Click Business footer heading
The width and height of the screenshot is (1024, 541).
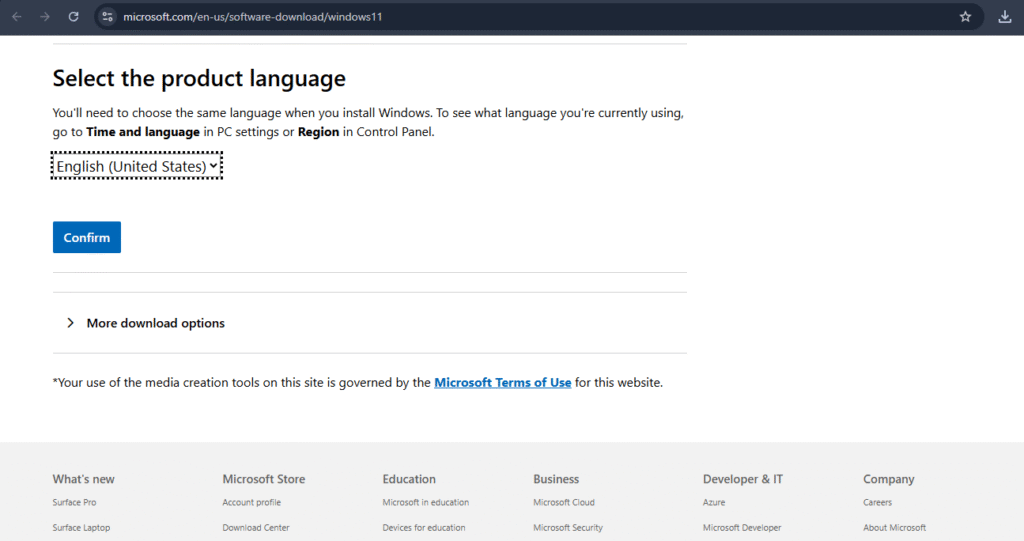click(x=556, y=479)
